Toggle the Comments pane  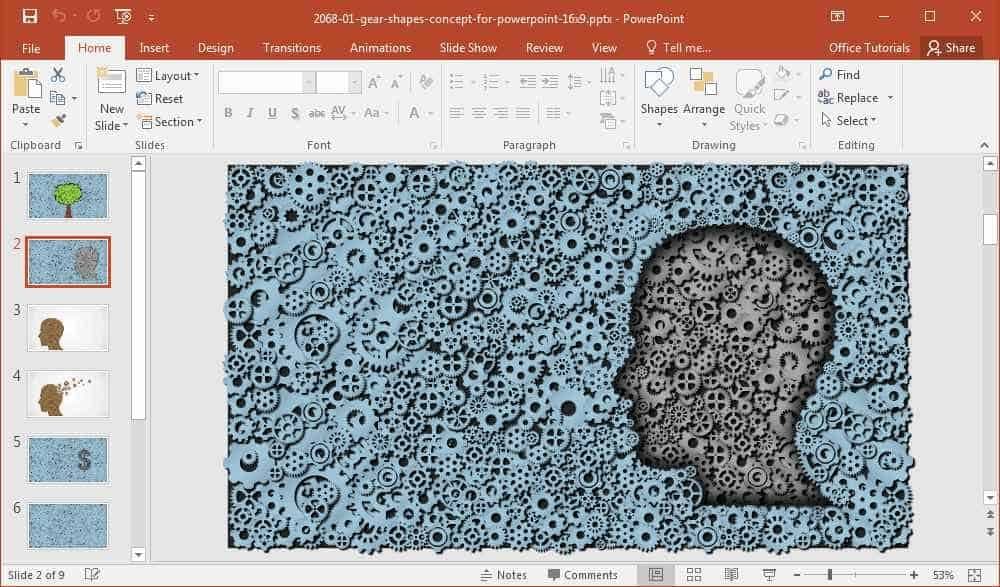click(582, 575)
